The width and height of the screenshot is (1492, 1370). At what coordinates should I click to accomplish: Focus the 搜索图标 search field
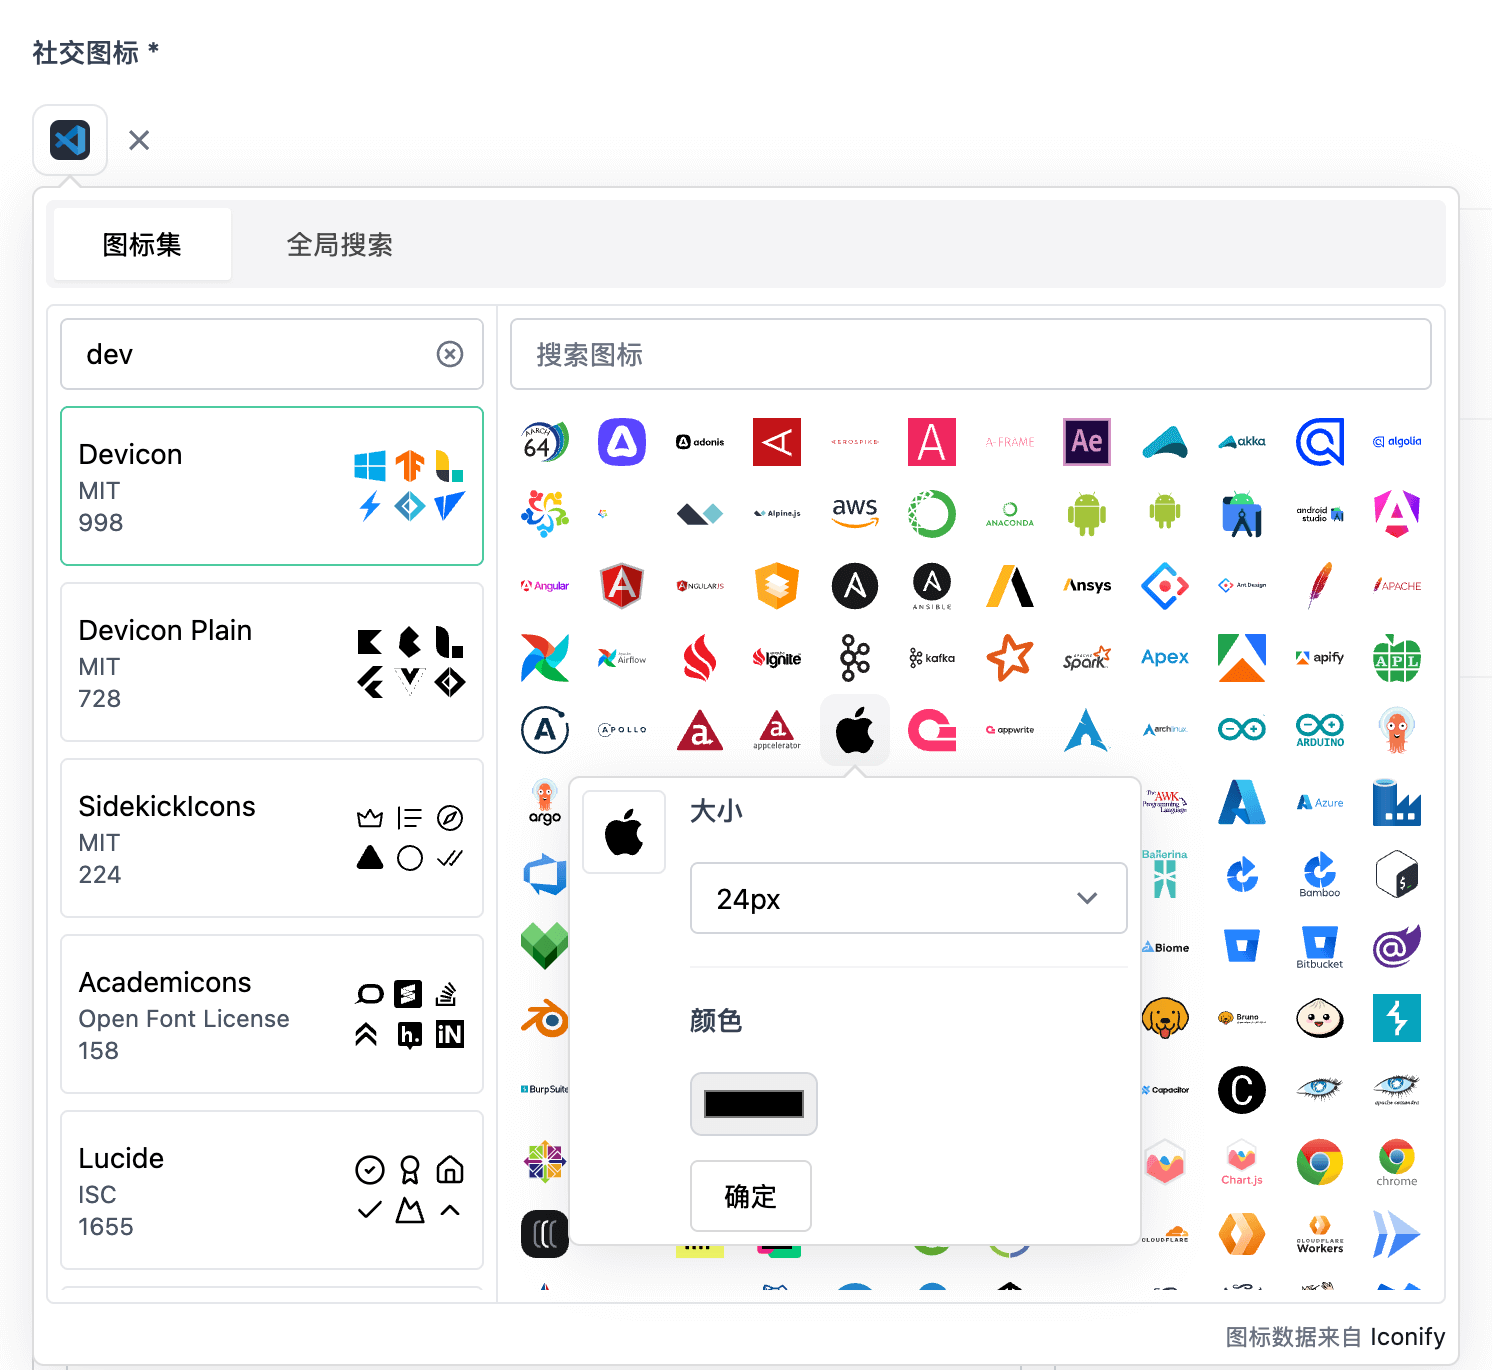click(x=970, y=354)
